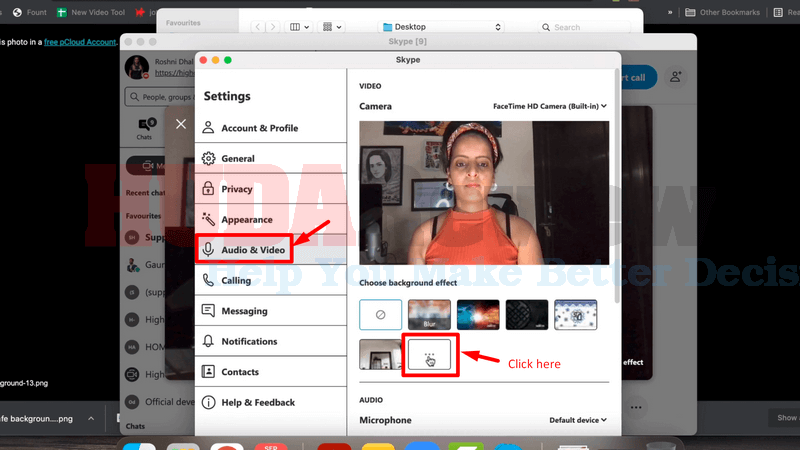Click the bell icon beside Notifications
Image resolution: width=800 pixels, height=450 pixels.
tap(208, 341)
